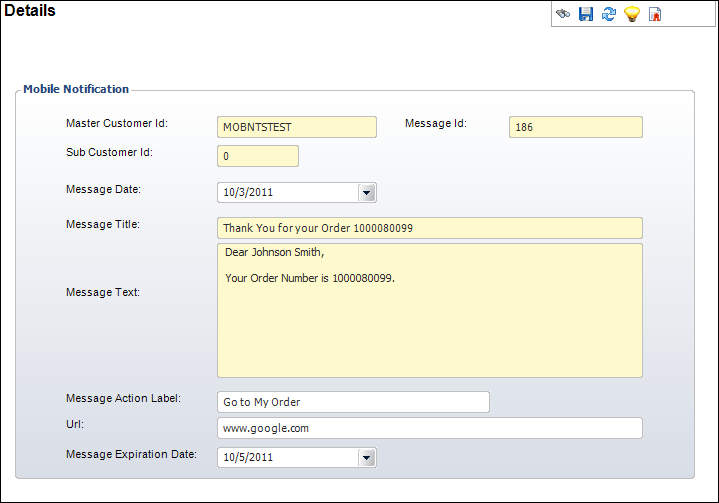Expand the Message Expiration Date dropdown arrow
Viewport: 719px width, 503px height.
click(x=366, y=458)
